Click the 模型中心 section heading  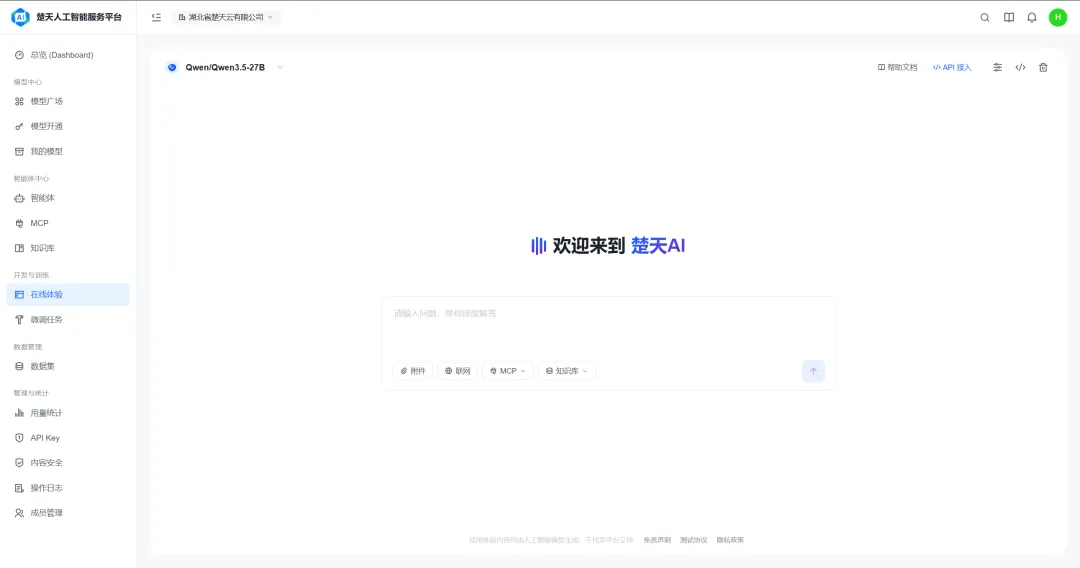tap(28, 82)
